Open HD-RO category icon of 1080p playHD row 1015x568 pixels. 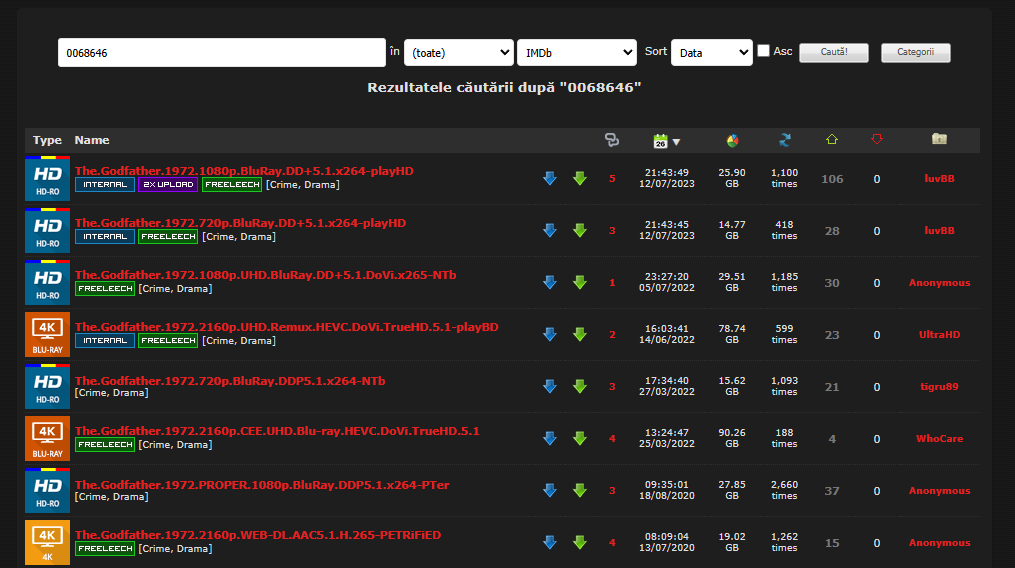[x=47, y=179]
